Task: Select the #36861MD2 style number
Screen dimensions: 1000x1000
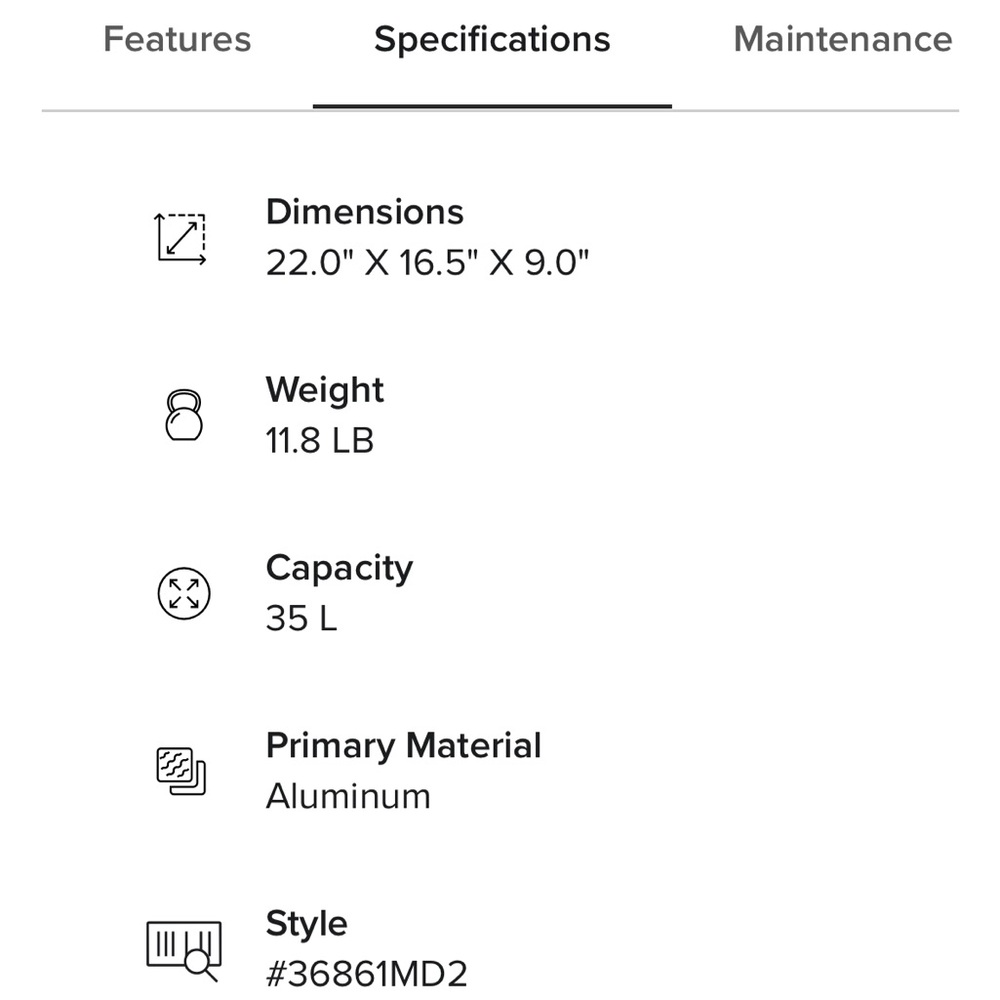Action: click(366, 974)
